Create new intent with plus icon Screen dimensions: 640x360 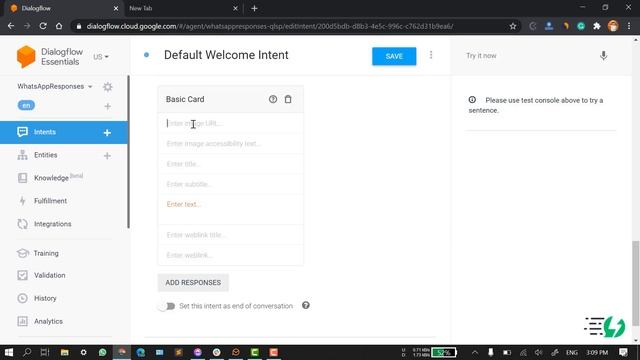pyautogui.click(x=107, y=133)
